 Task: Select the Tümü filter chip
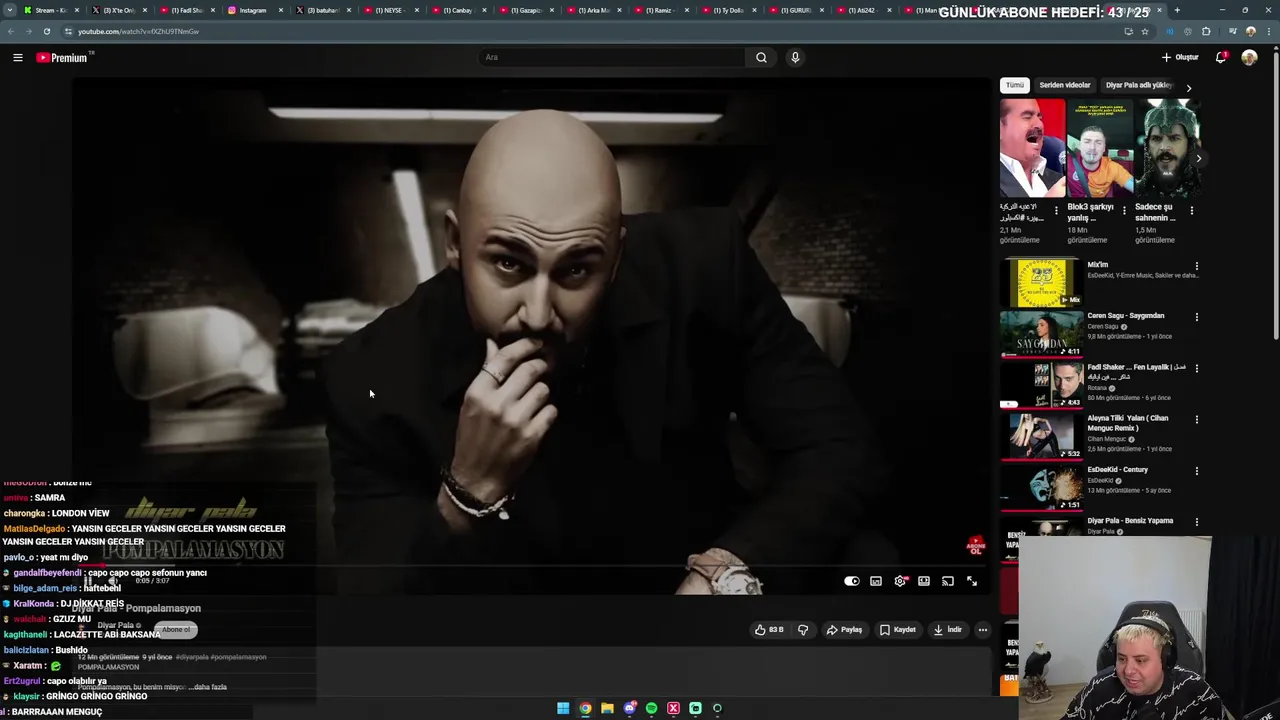click(1015, 86)
